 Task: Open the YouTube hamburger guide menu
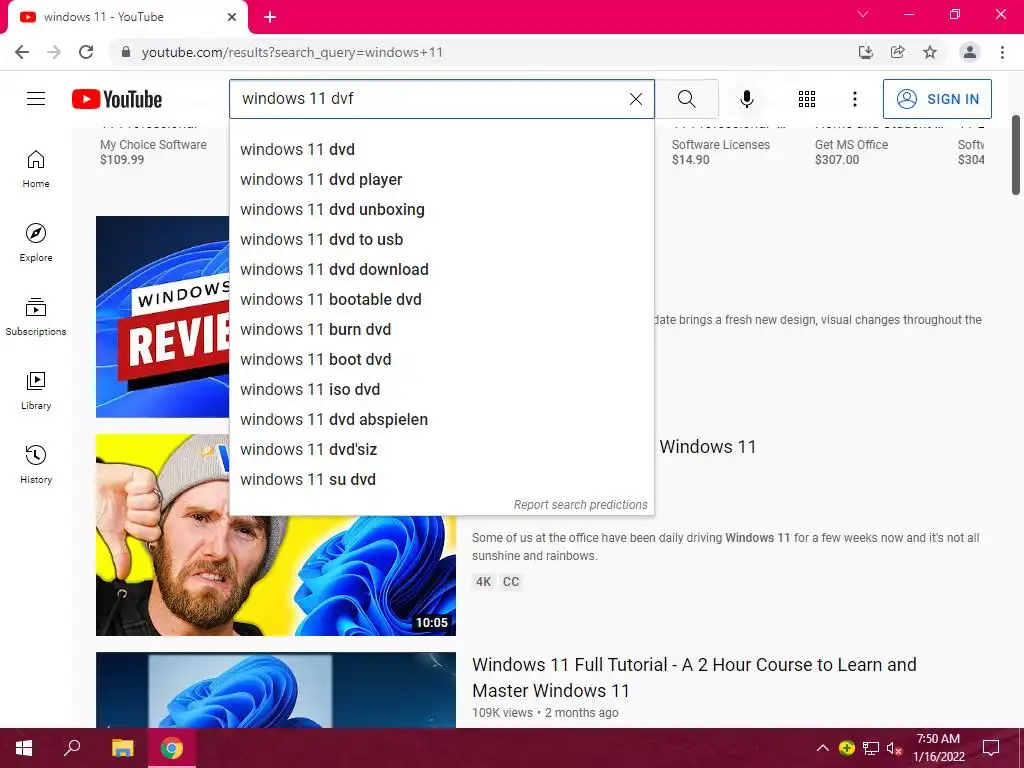36,99
